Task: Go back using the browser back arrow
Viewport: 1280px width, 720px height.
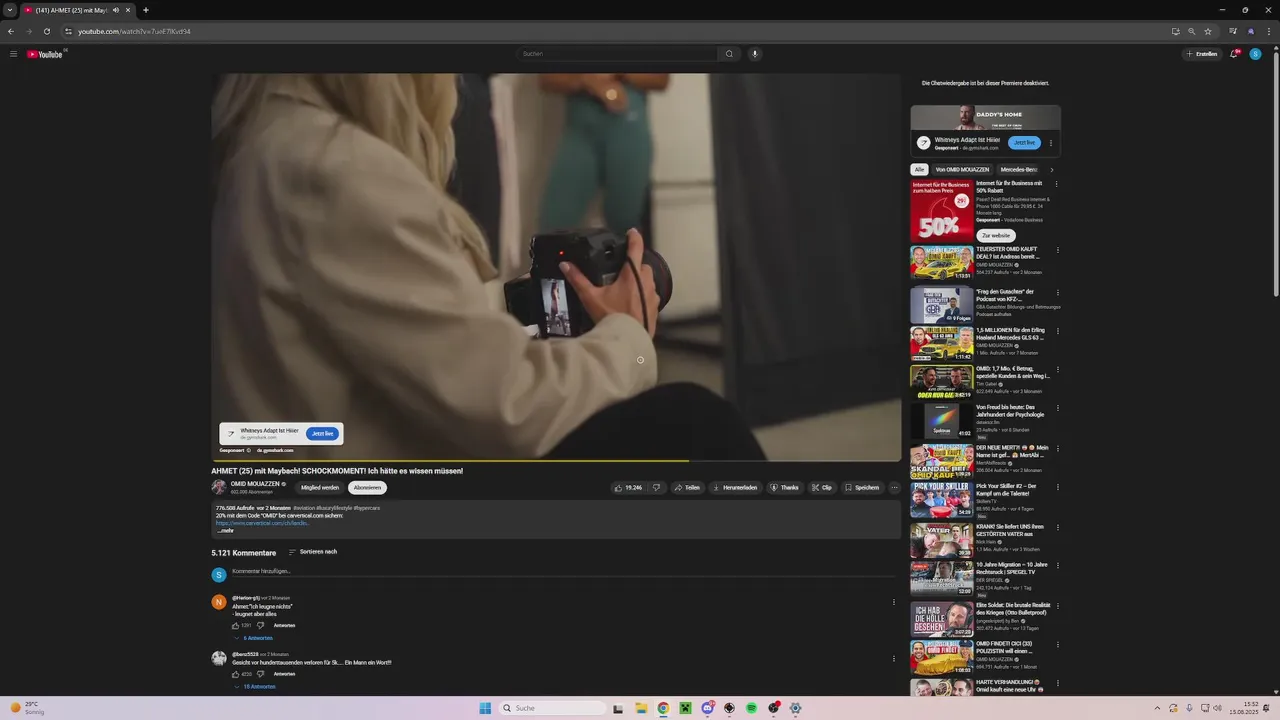Action: pos(11,31)
